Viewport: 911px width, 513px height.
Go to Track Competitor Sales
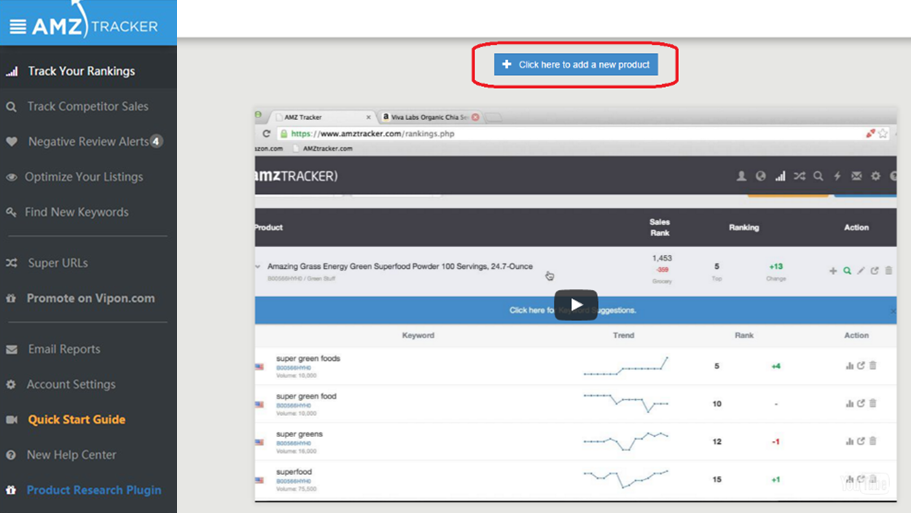click(88, 106)
